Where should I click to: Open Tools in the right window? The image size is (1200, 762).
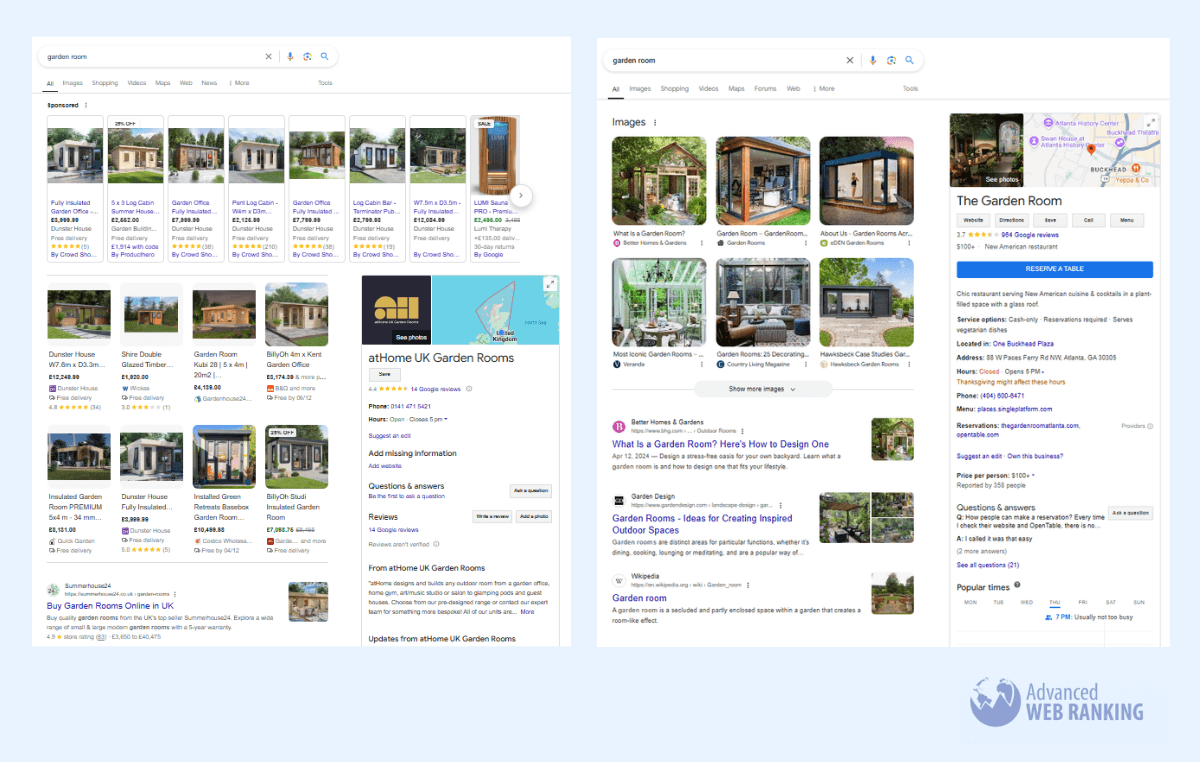click(910, 89)
